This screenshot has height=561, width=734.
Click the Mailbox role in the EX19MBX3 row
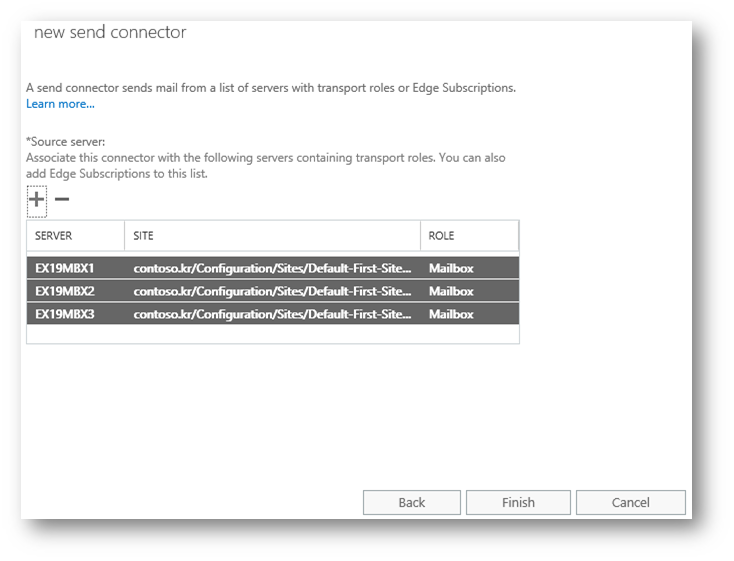(451, 314)
